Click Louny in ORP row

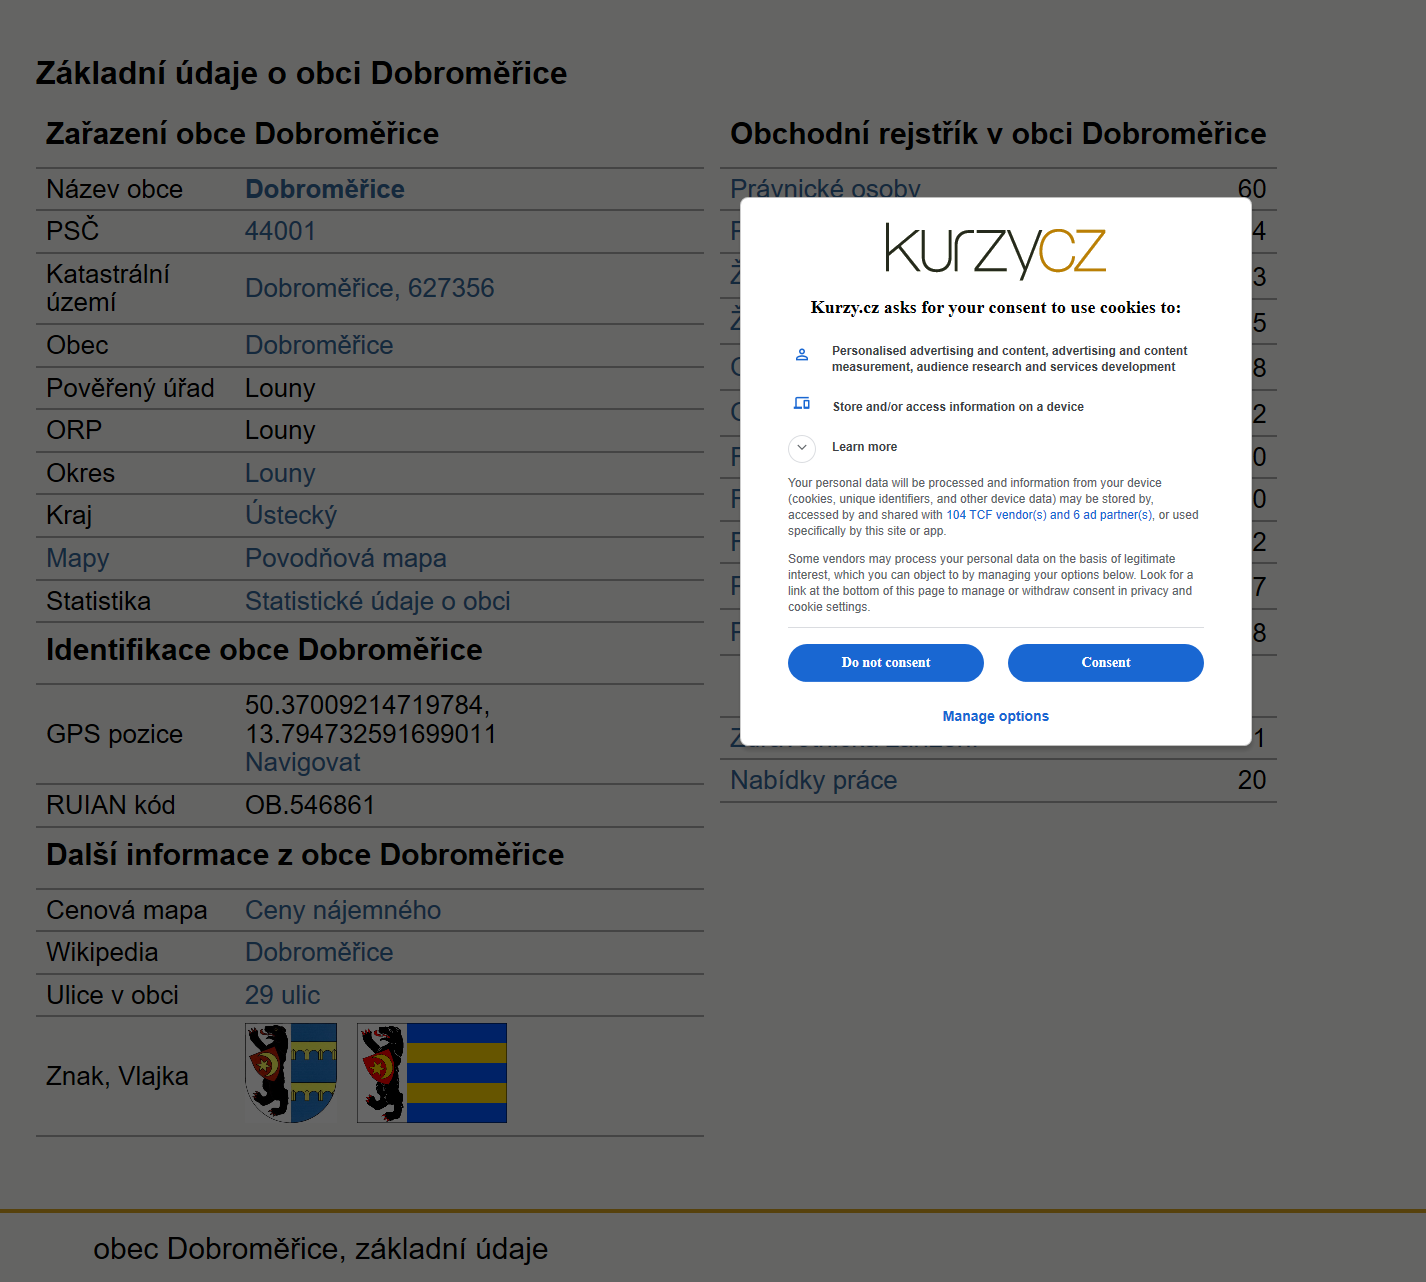click(x=280, y=430)
